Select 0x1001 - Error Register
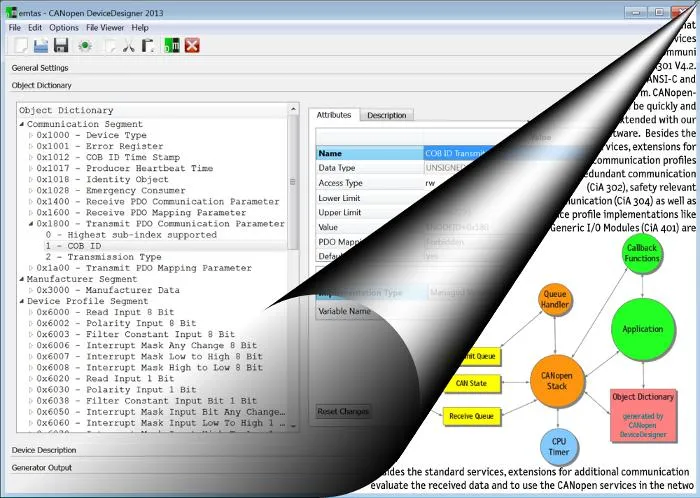Image resolution: width=700 pixels, height=498 pixels. [100, 146]
